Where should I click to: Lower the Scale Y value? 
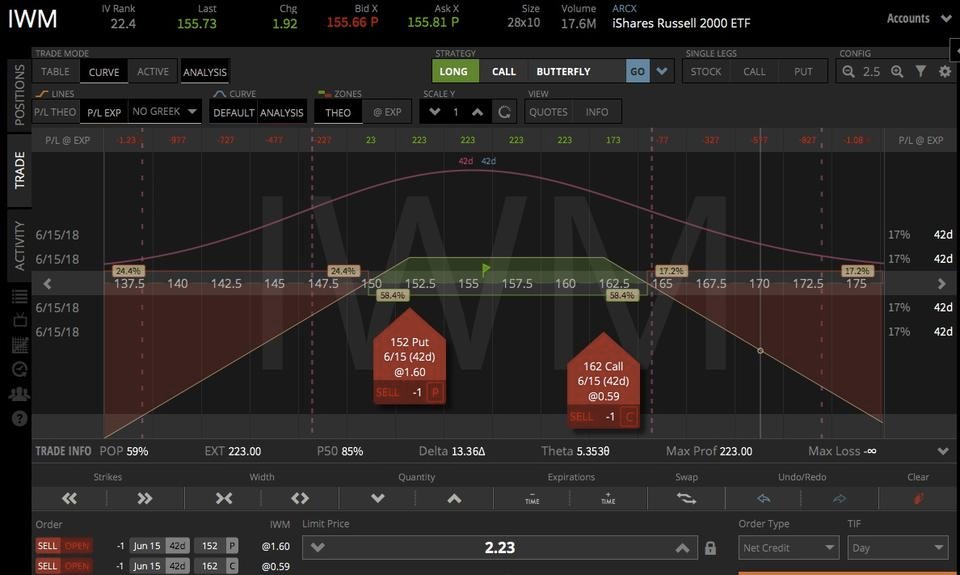point(435,112)
